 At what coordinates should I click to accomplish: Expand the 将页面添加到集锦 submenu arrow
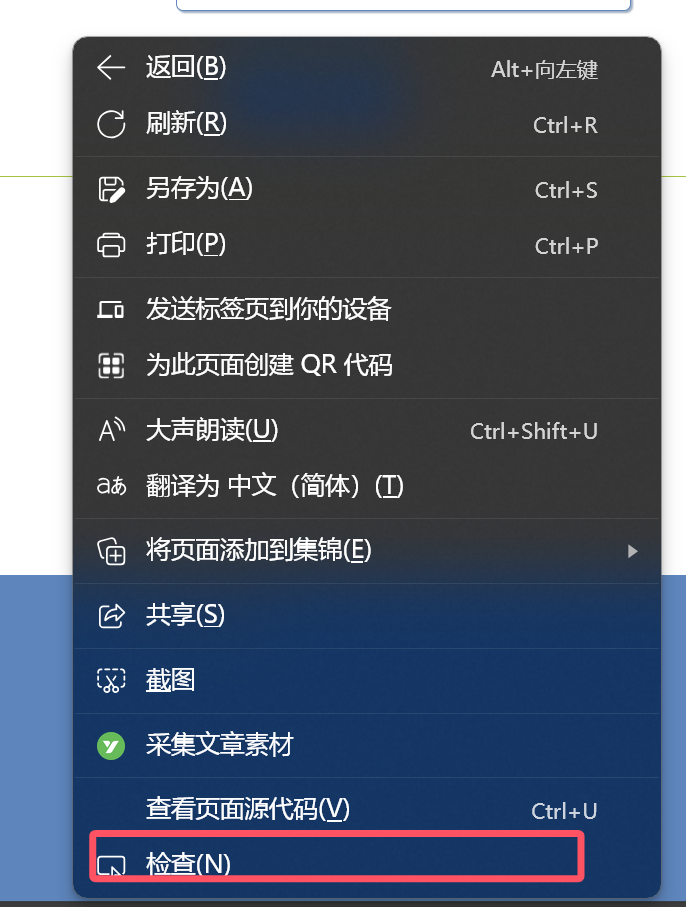coord(632,551)
